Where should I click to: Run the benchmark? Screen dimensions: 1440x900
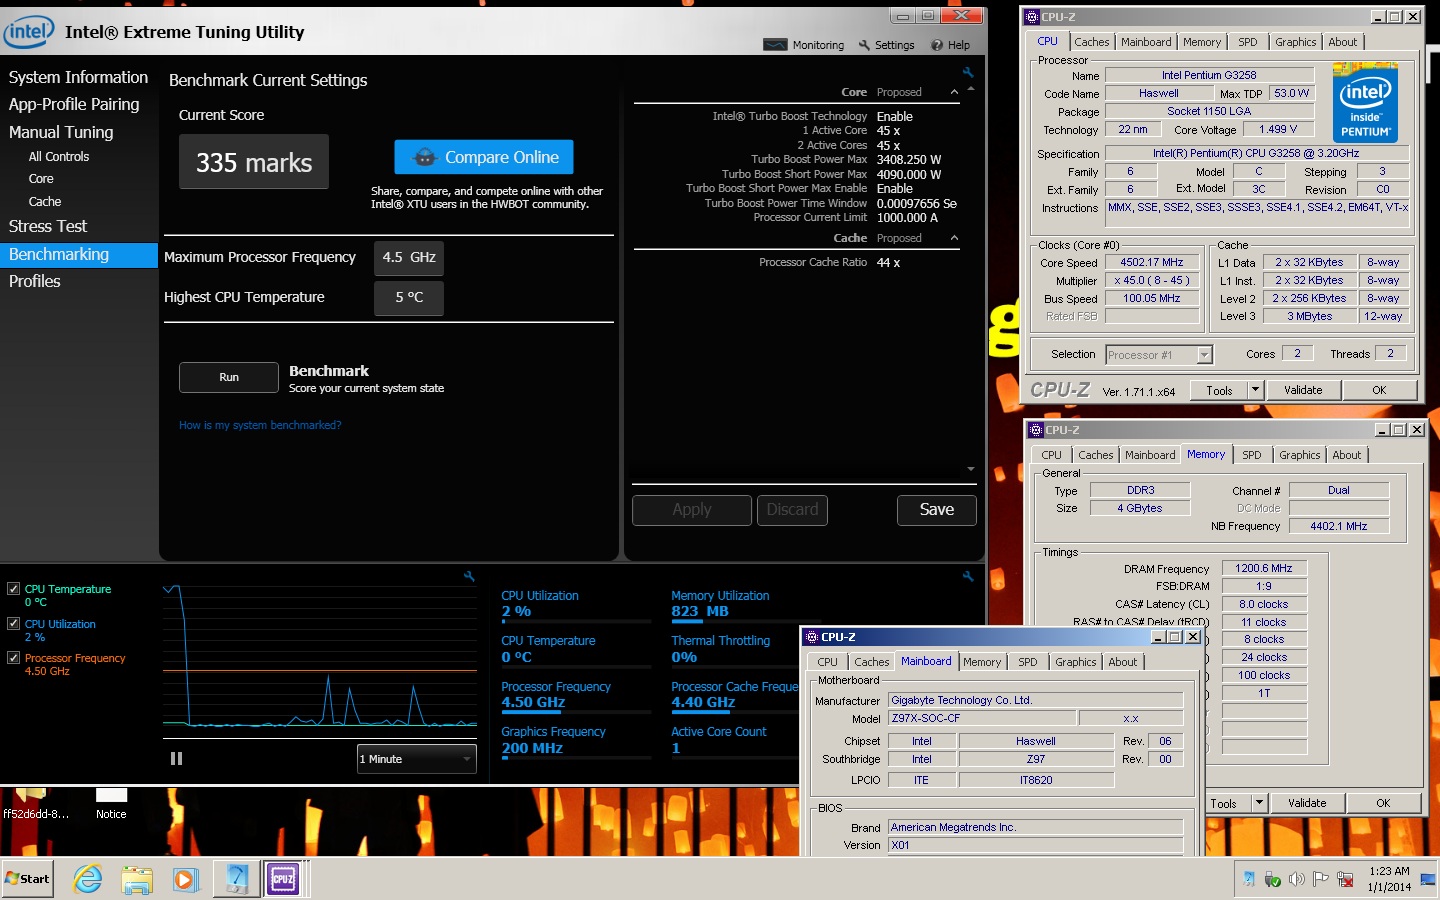pyautogui.click(x=229, y=377)
